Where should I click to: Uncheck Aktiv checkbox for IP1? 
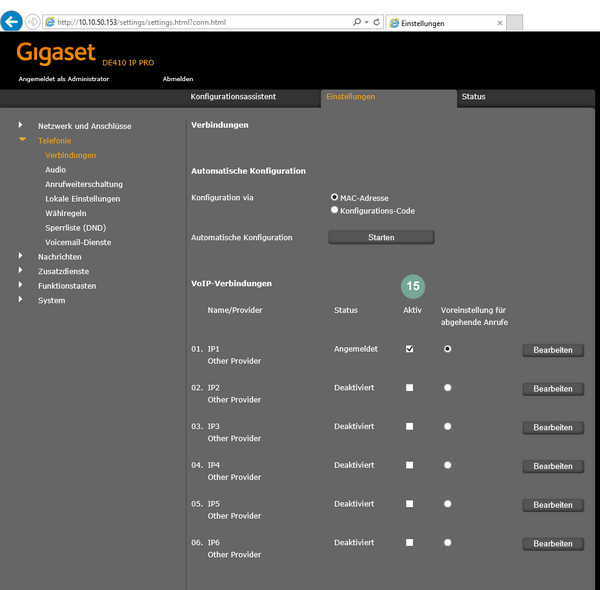tap(409, 349)
